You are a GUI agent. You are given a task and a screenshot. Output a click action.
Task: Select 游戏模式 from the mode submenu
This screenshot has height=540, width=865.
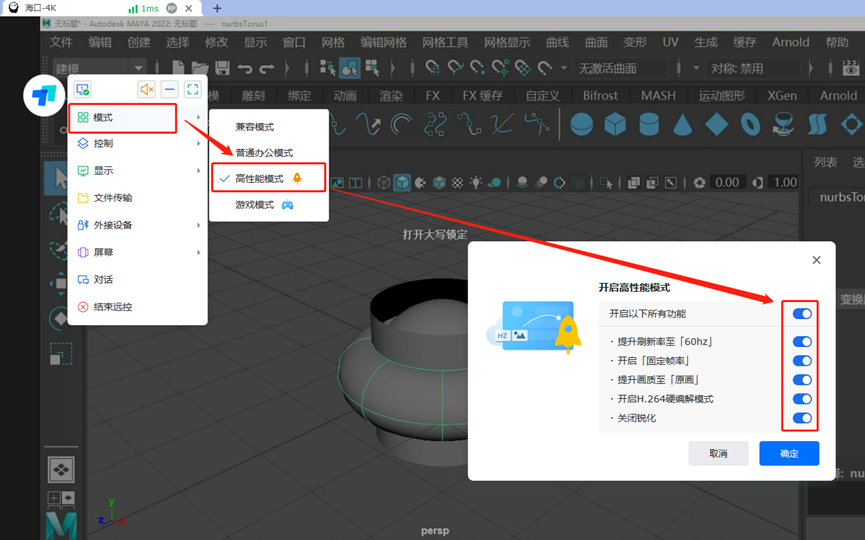(264, 205)
